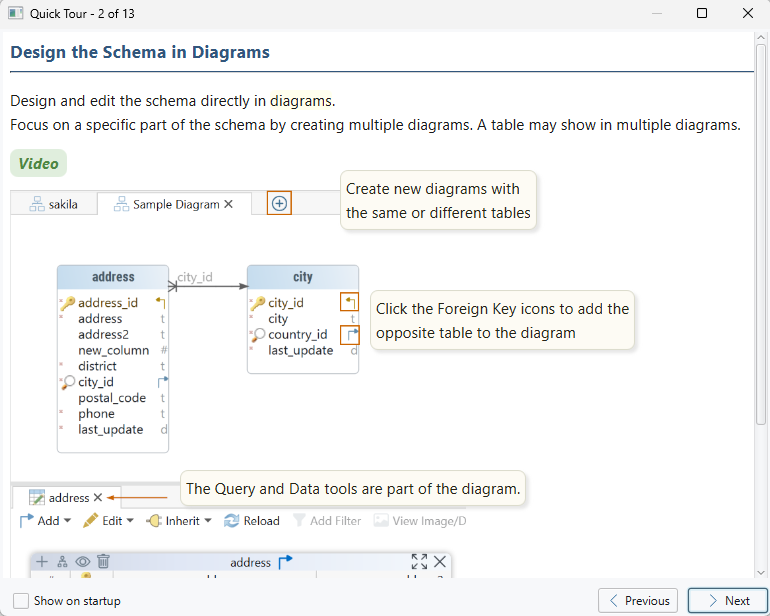Click the Reload button

(252, 521)
